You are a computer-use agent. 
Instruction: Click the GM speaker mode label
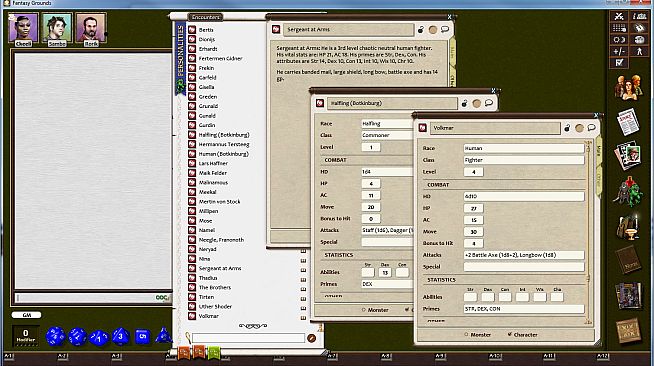click(26, 315)
